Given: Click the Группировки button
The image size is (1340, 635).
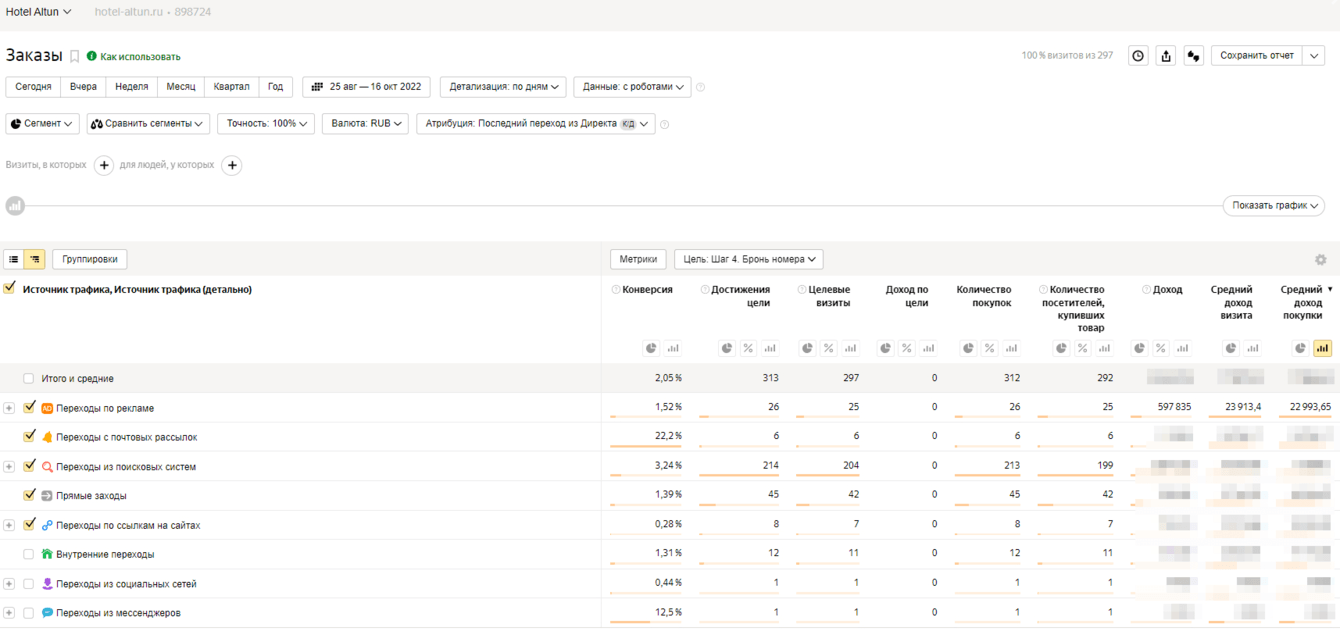Looking at the screenshot, I should click(90, 259).
